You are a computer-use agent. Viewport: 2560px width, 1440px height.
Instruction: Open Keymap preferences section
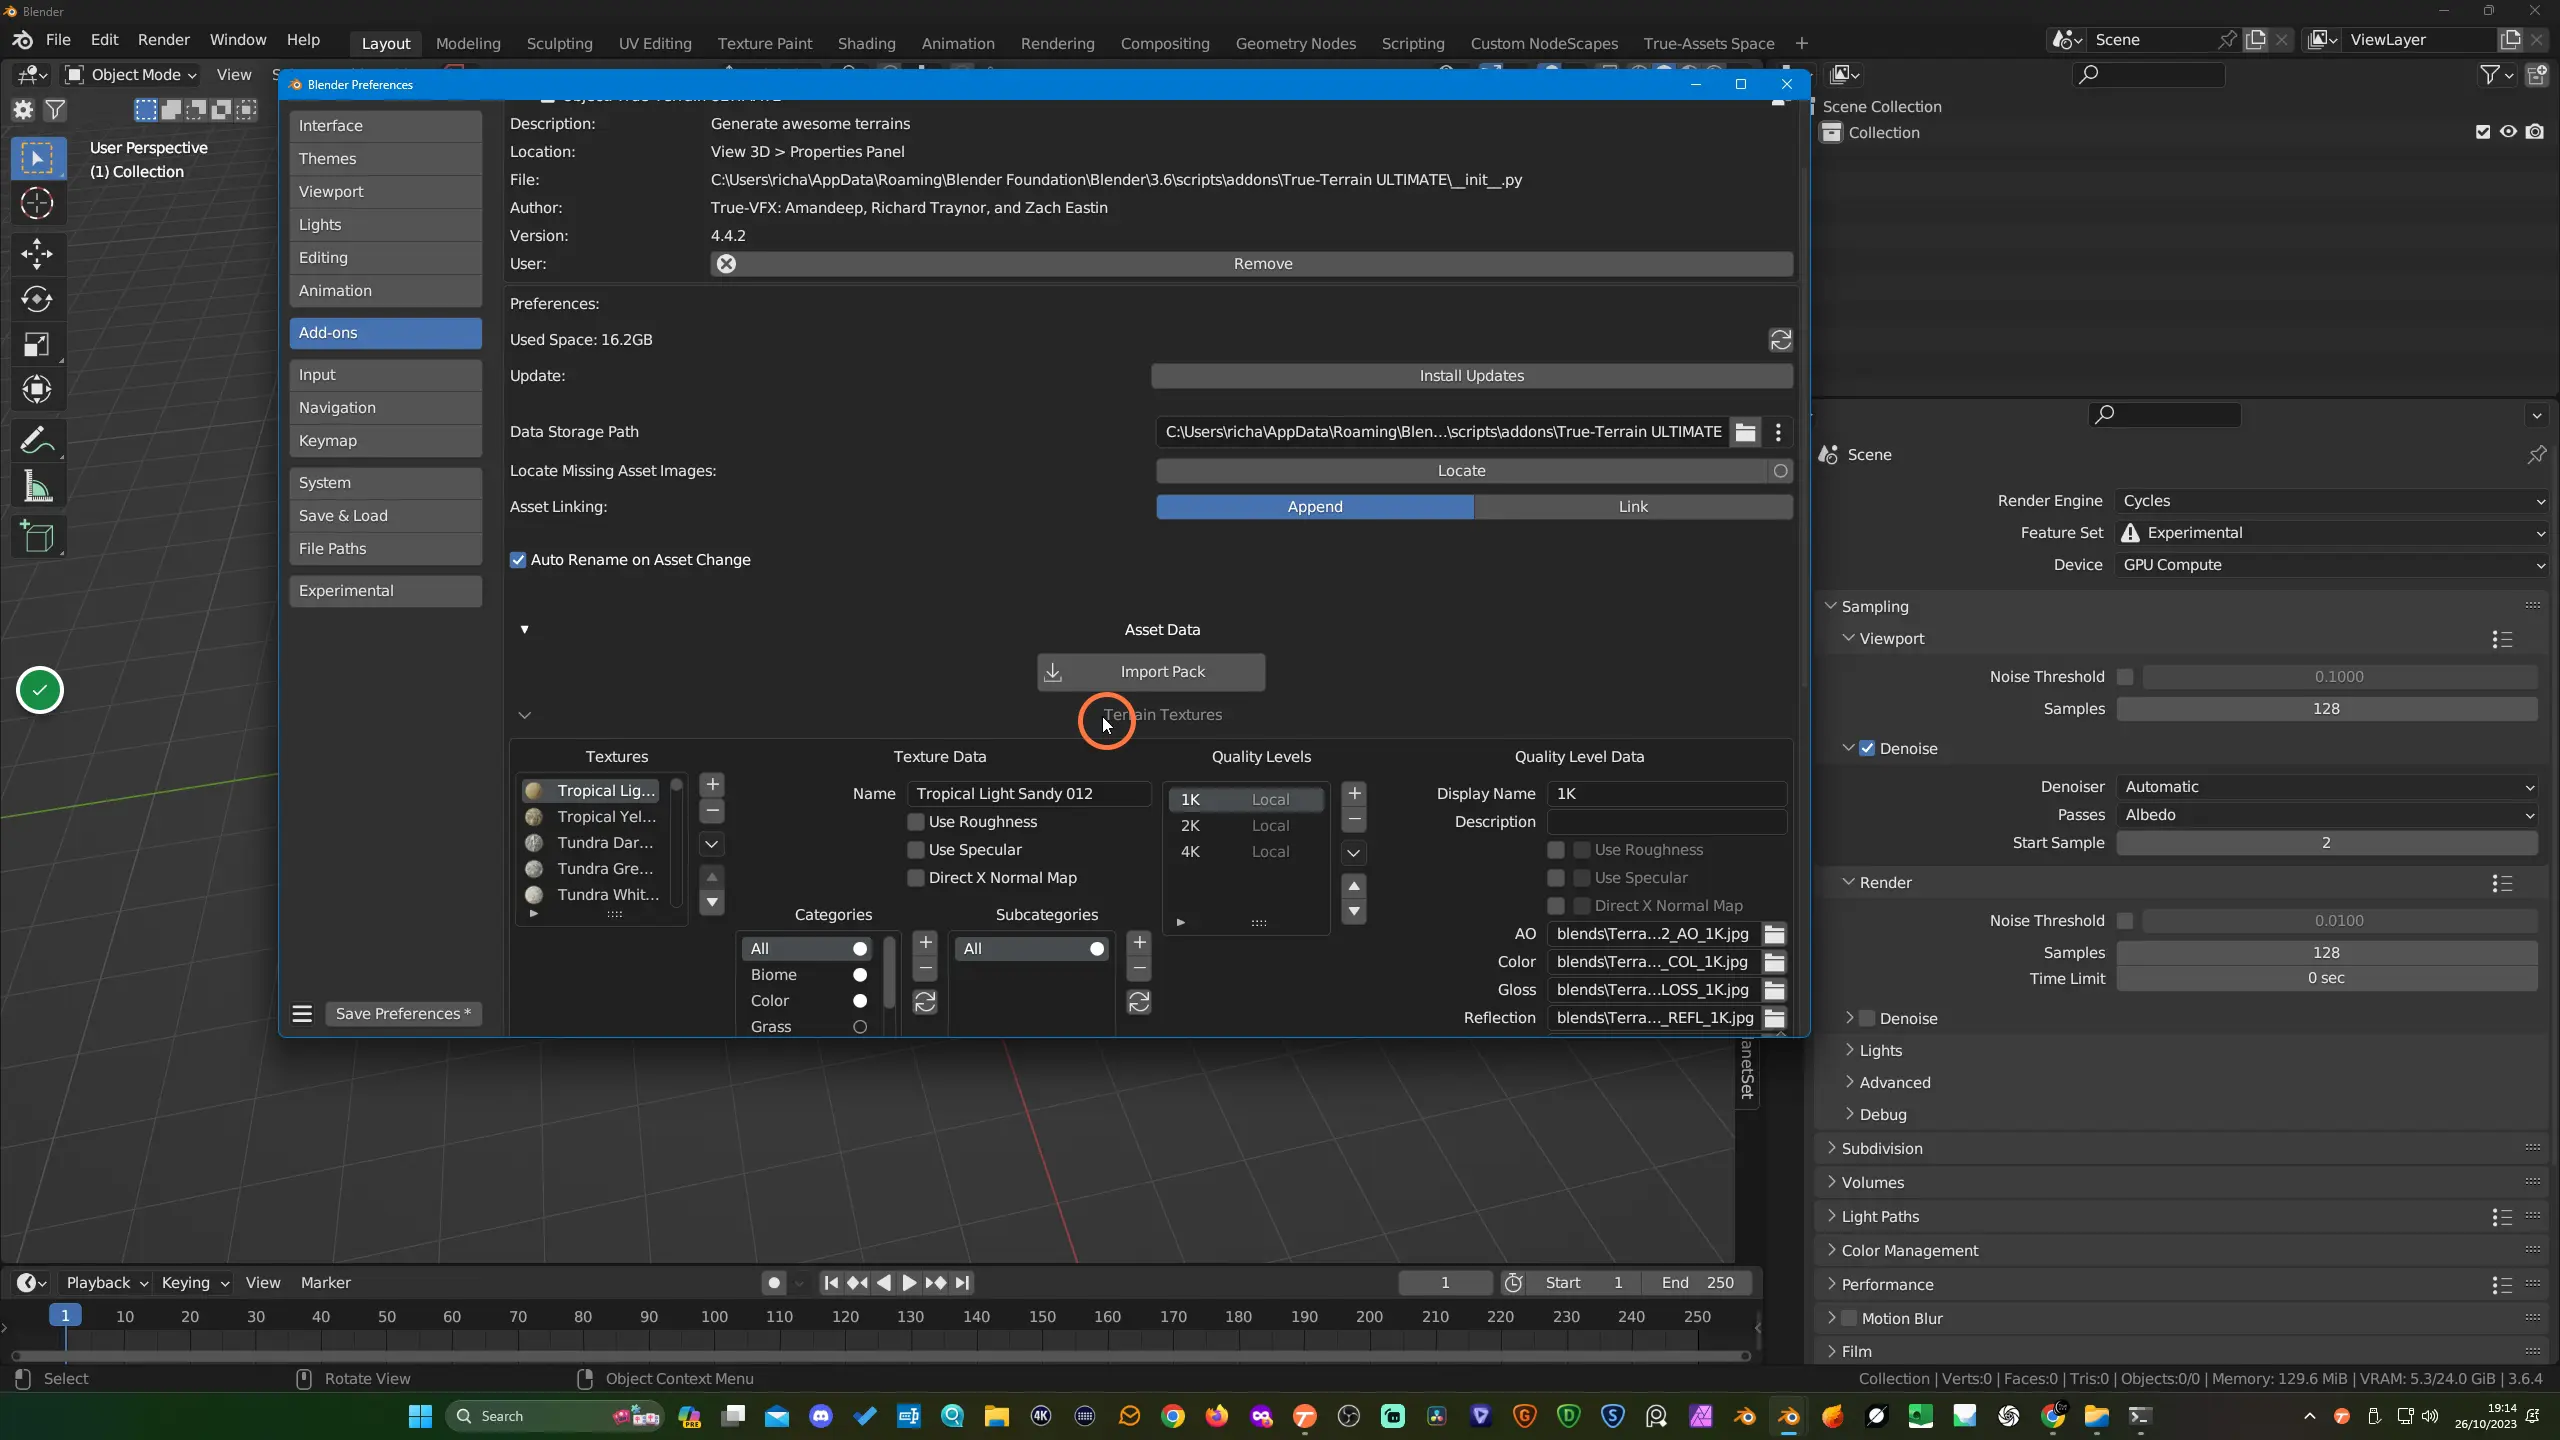coord(385,441)
